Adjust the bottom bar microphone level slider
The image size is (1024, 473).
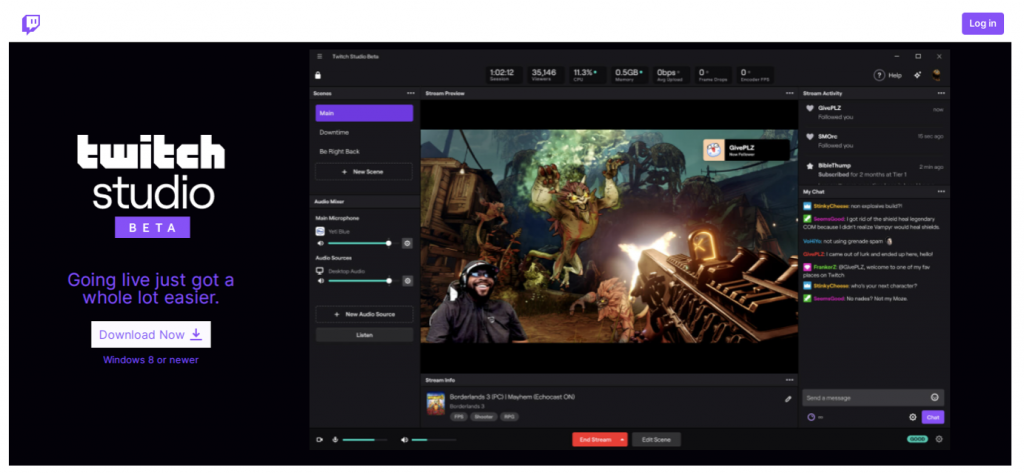click(x=364, y=440)
